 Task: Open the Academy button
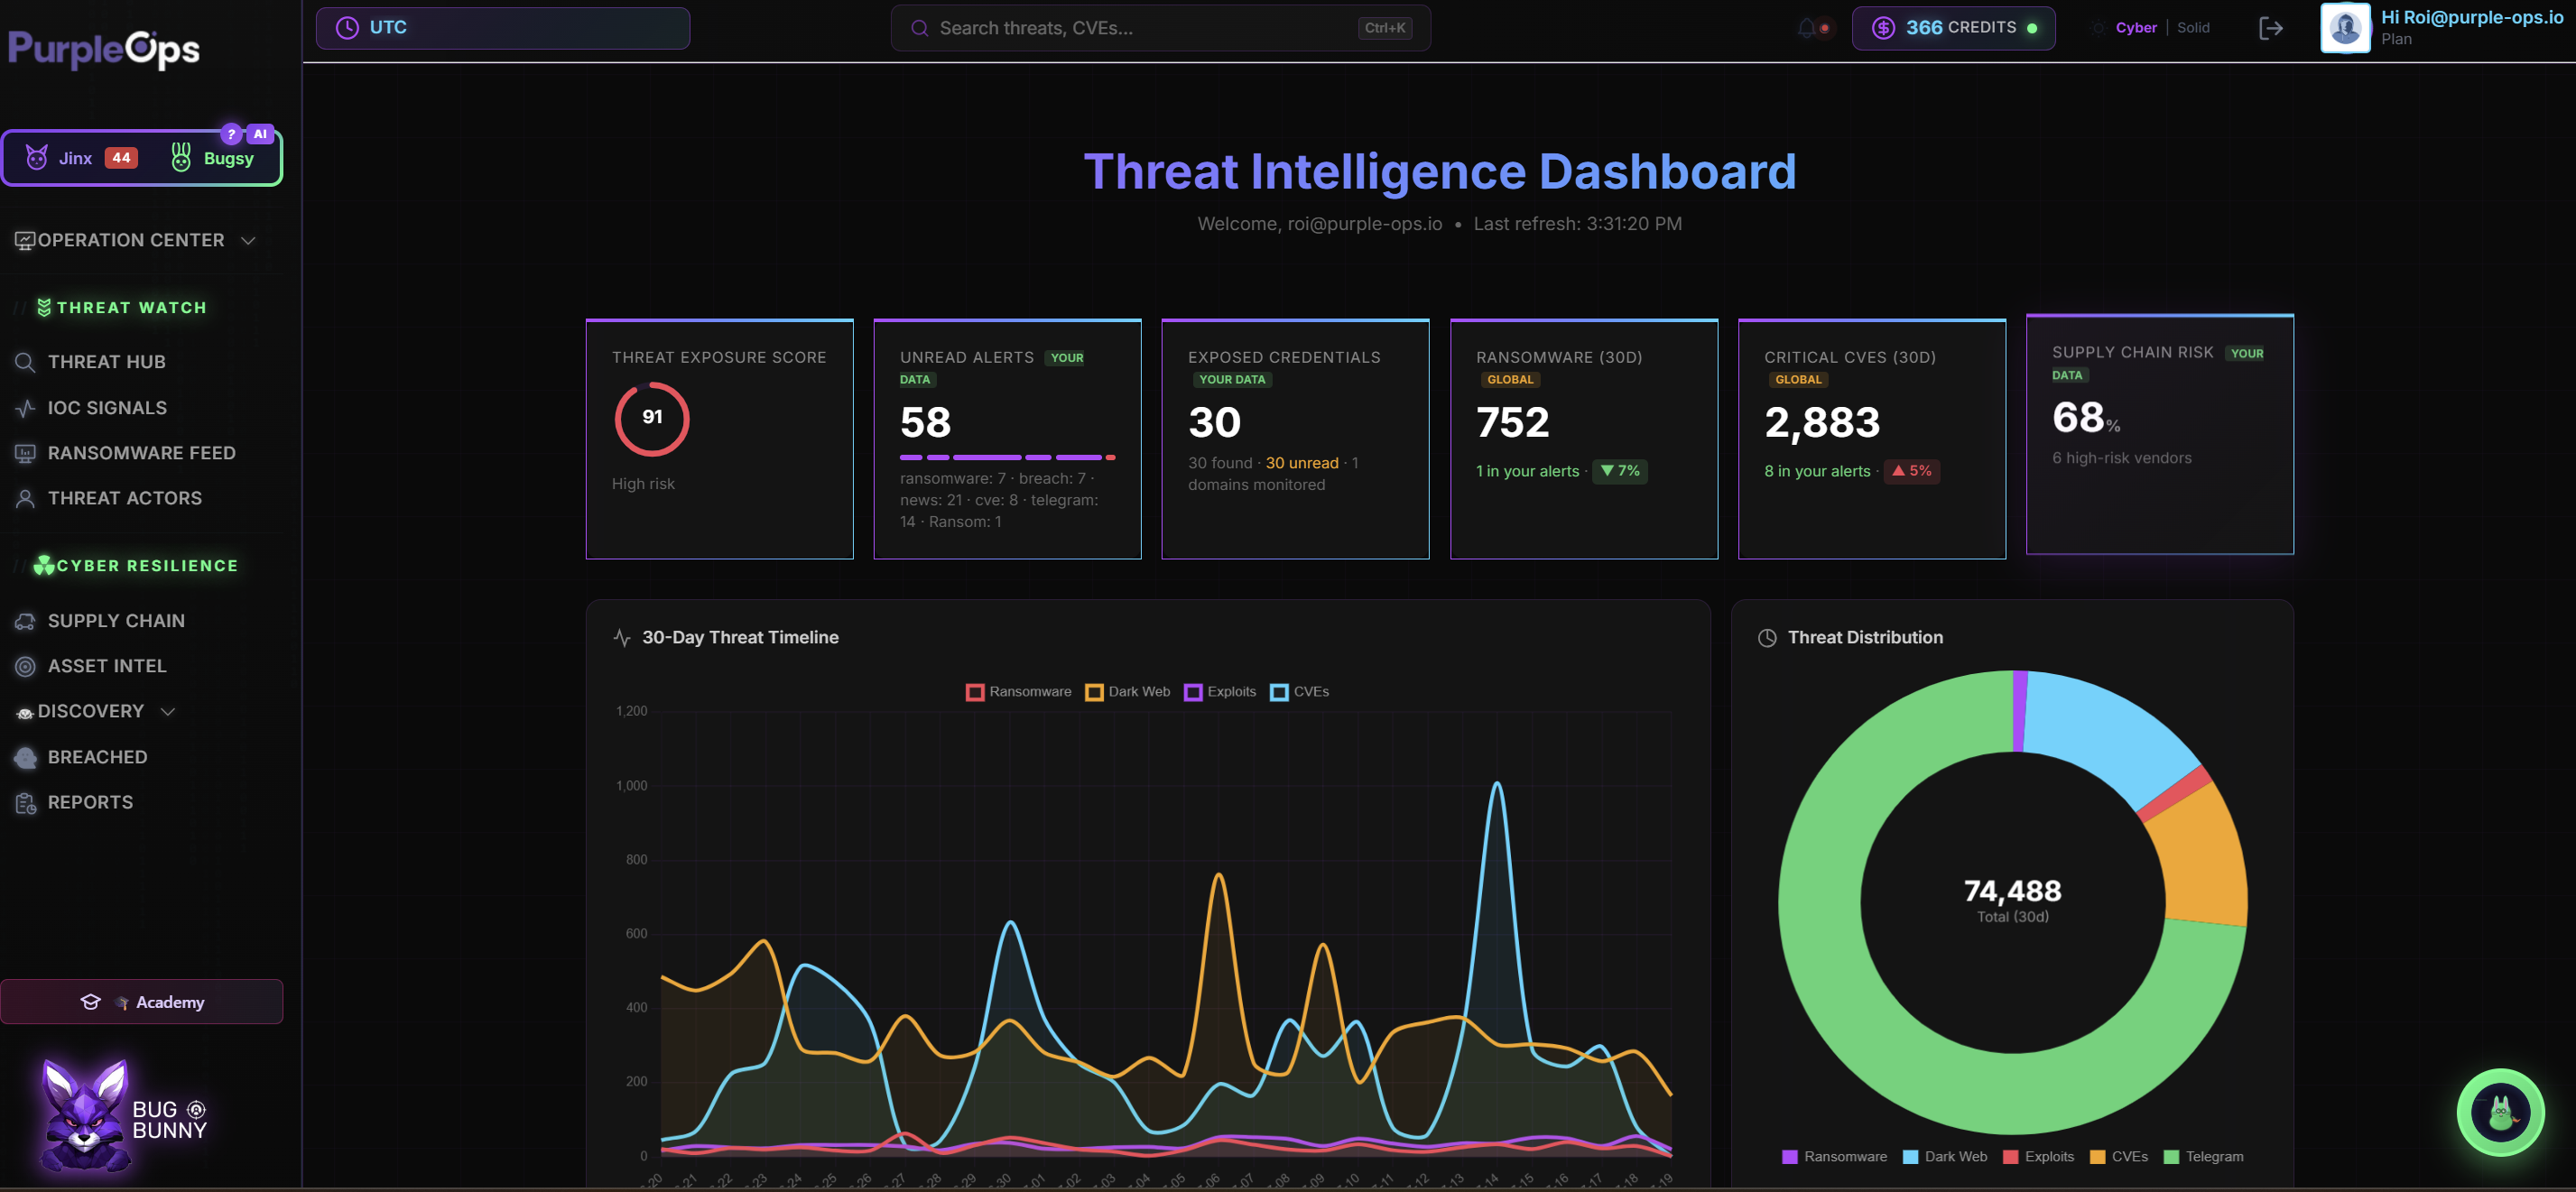click(141, 1001)
